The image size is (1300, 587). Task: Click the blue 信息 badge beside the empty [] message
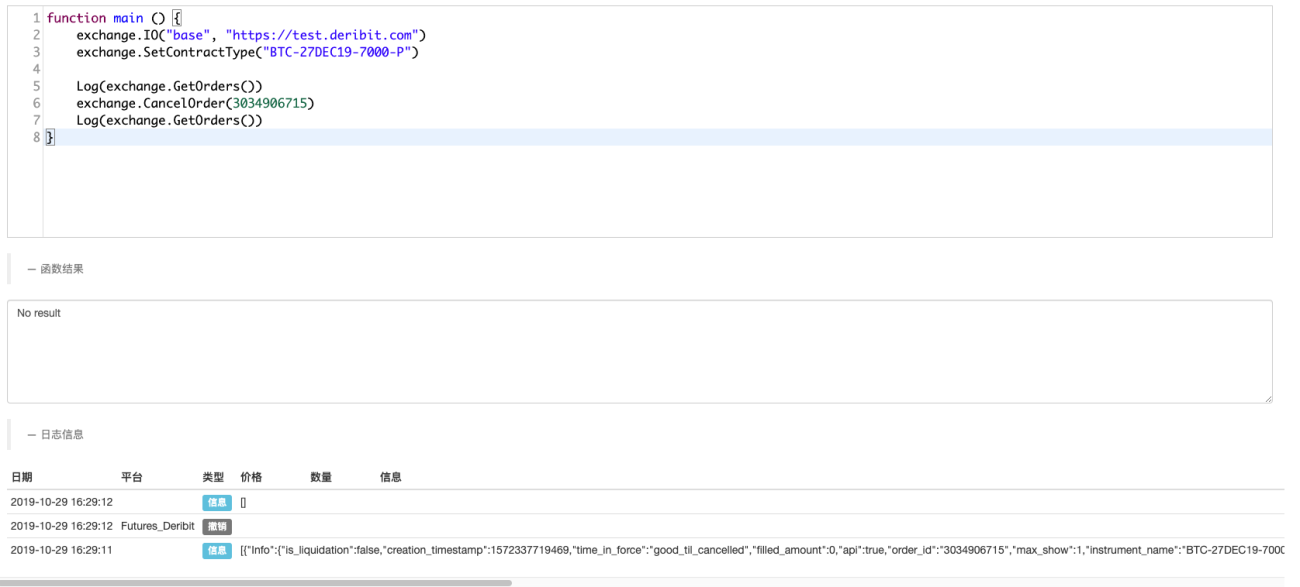(x=217, y=502)
